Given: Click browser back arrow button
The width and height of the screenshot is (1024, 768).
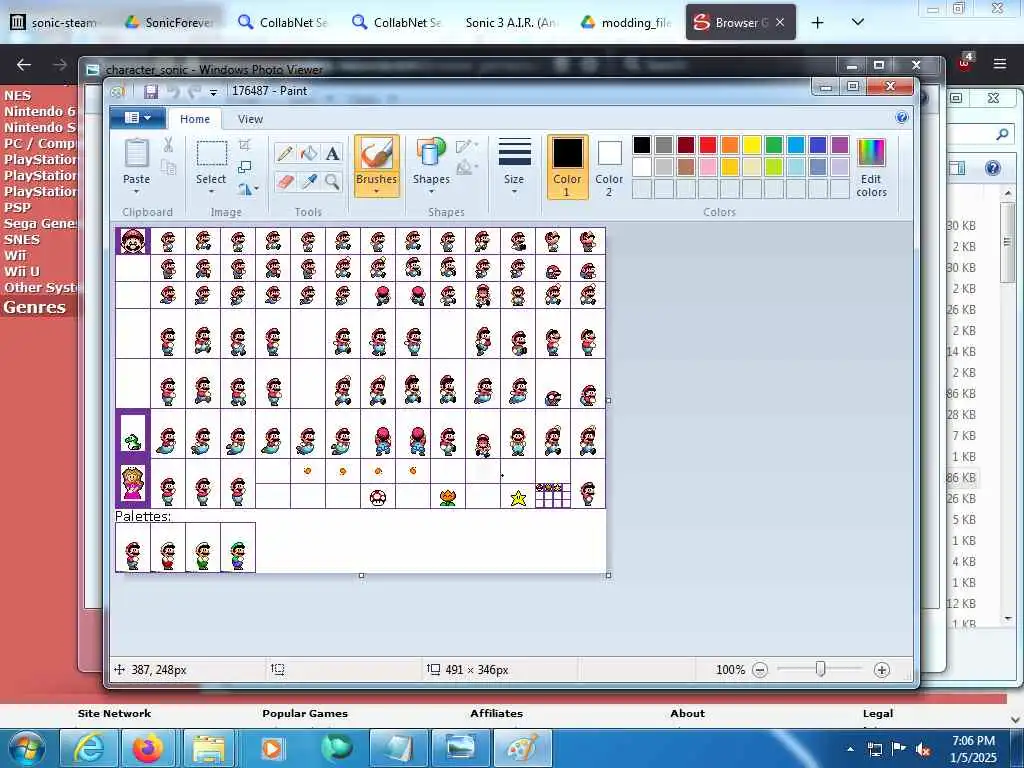Looking at the screenshot, I should 24,65.
